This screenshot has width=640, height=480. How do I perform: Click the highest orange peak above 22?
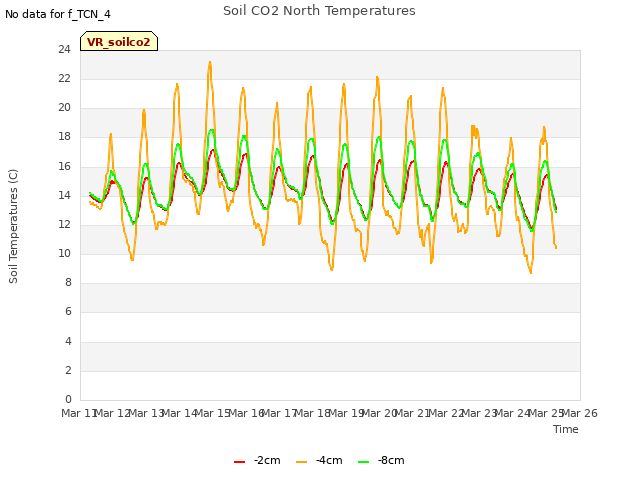point(210,62)
